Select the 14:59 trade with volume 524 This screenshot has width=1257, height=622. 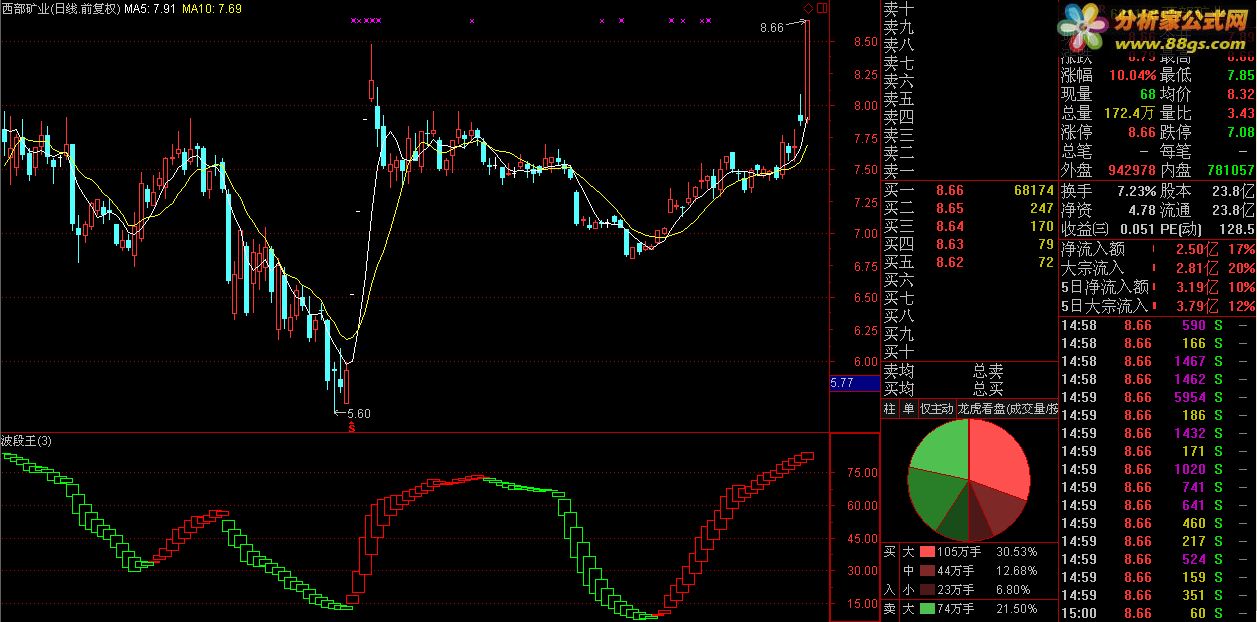(1157, 559)
